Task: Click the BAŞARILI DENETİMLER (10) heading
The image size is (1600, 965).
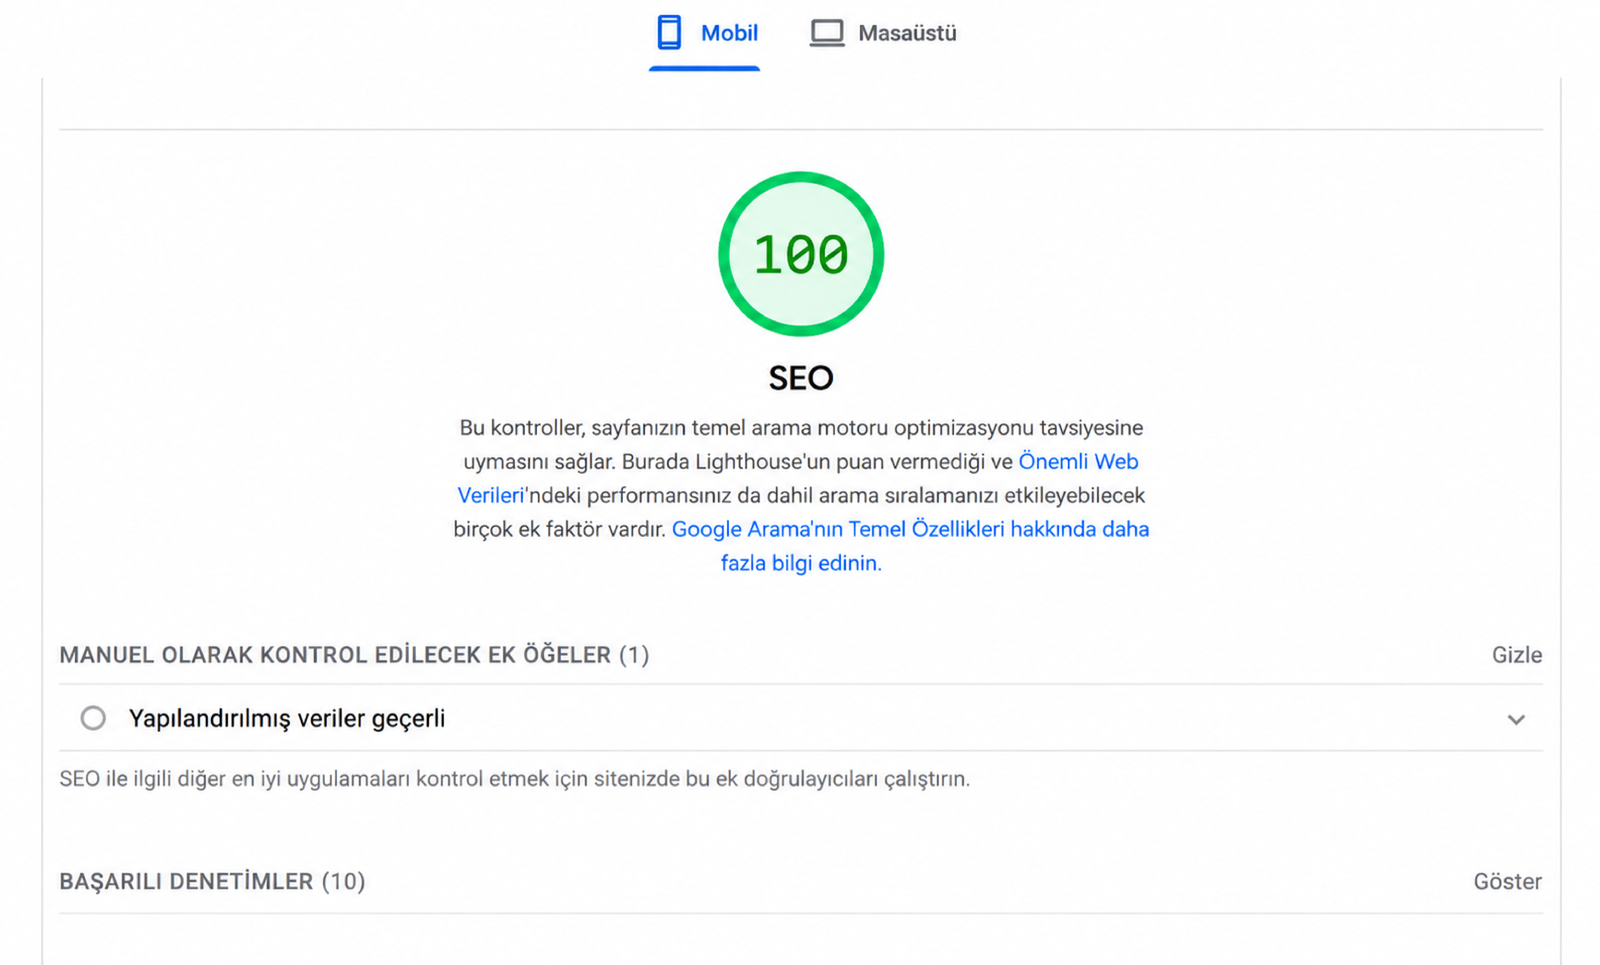Action: pos(212,882)
